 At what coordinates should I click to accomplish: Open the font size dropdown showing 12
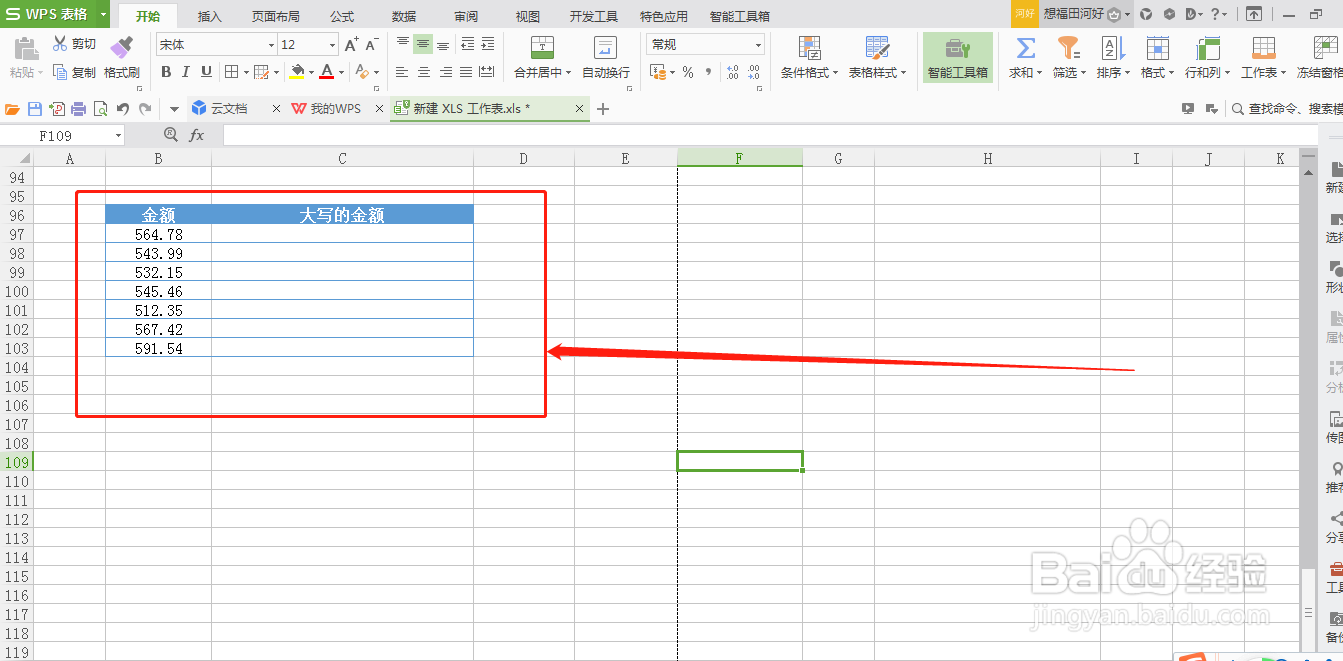pos(333,45)
